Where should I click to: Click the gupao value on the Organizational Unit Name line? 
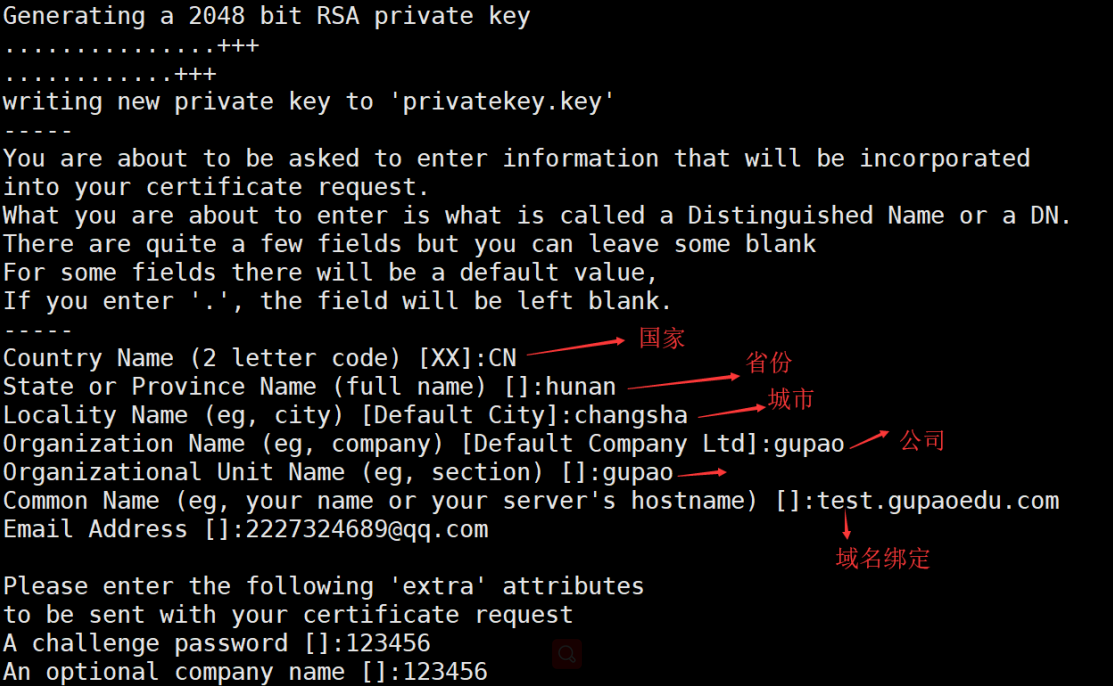point(637,472)
